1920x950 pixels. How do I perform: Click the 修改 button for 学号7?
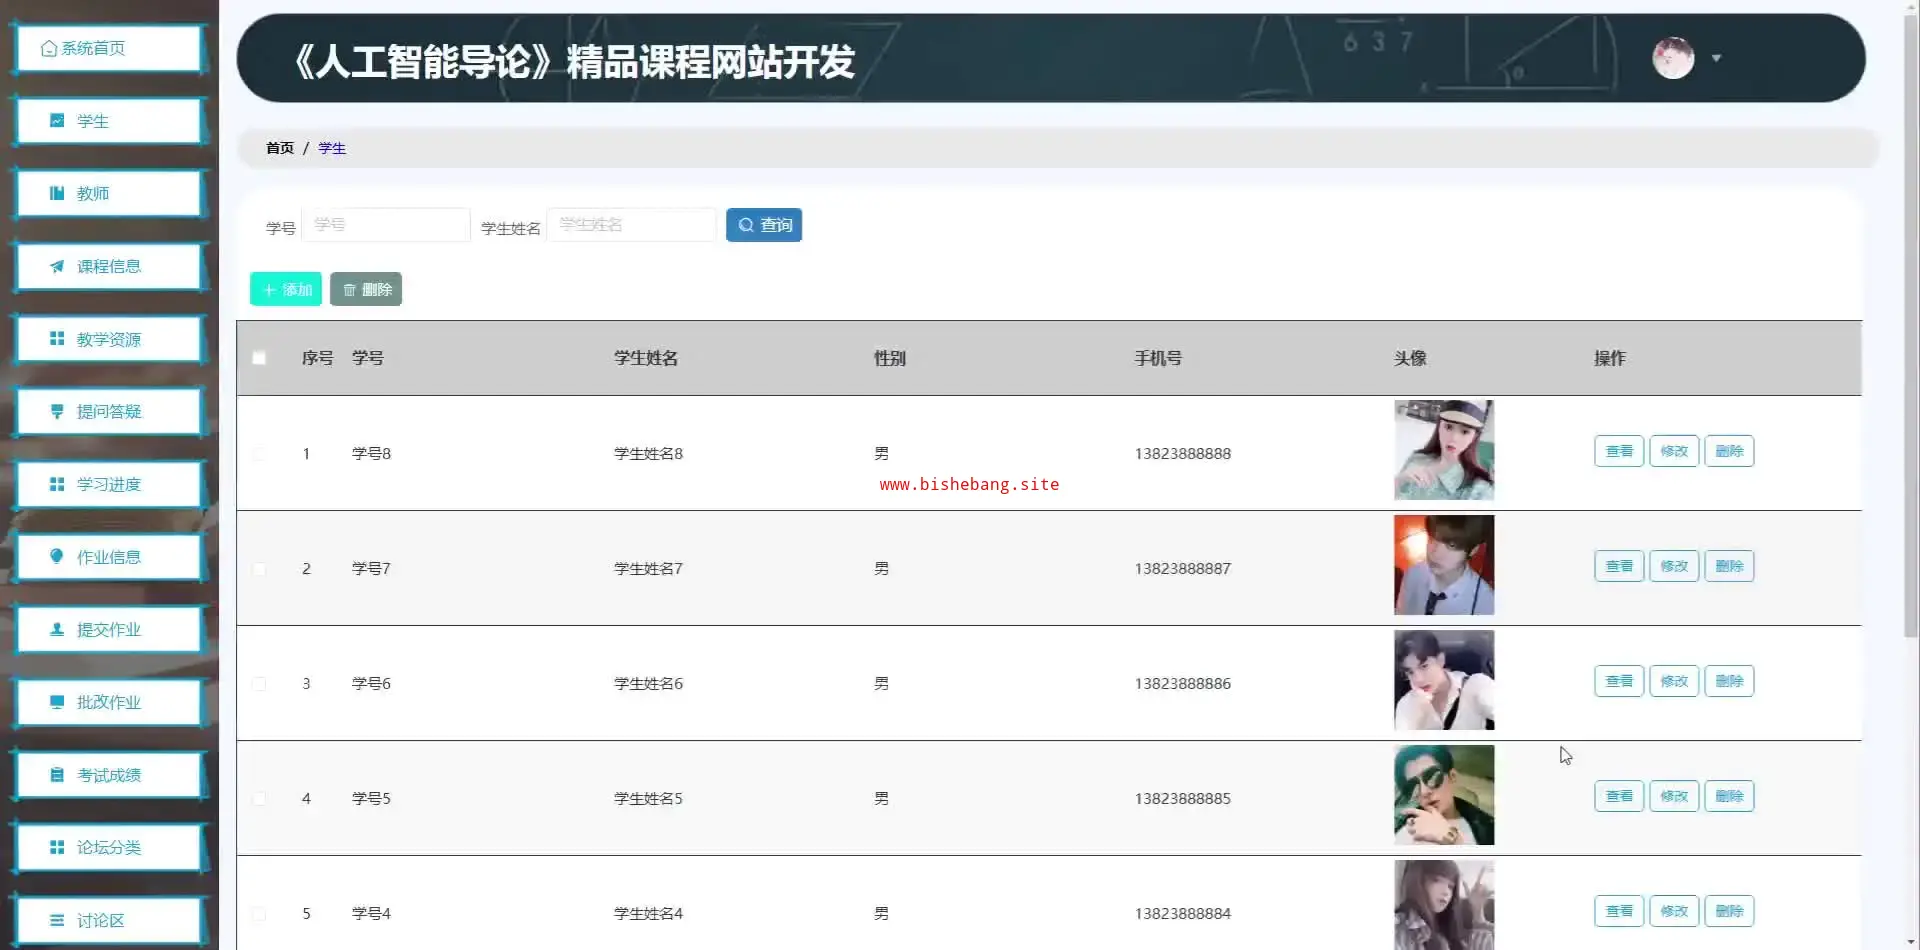coord(1674,566)
